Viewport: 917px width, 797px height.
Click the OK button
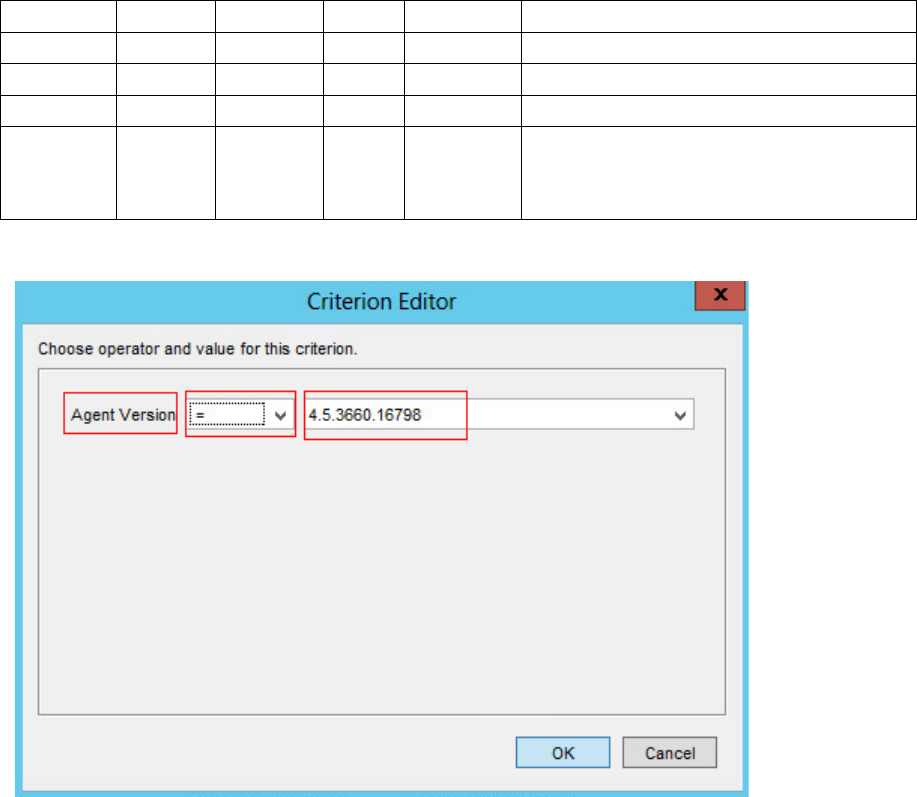coord(563,753)
